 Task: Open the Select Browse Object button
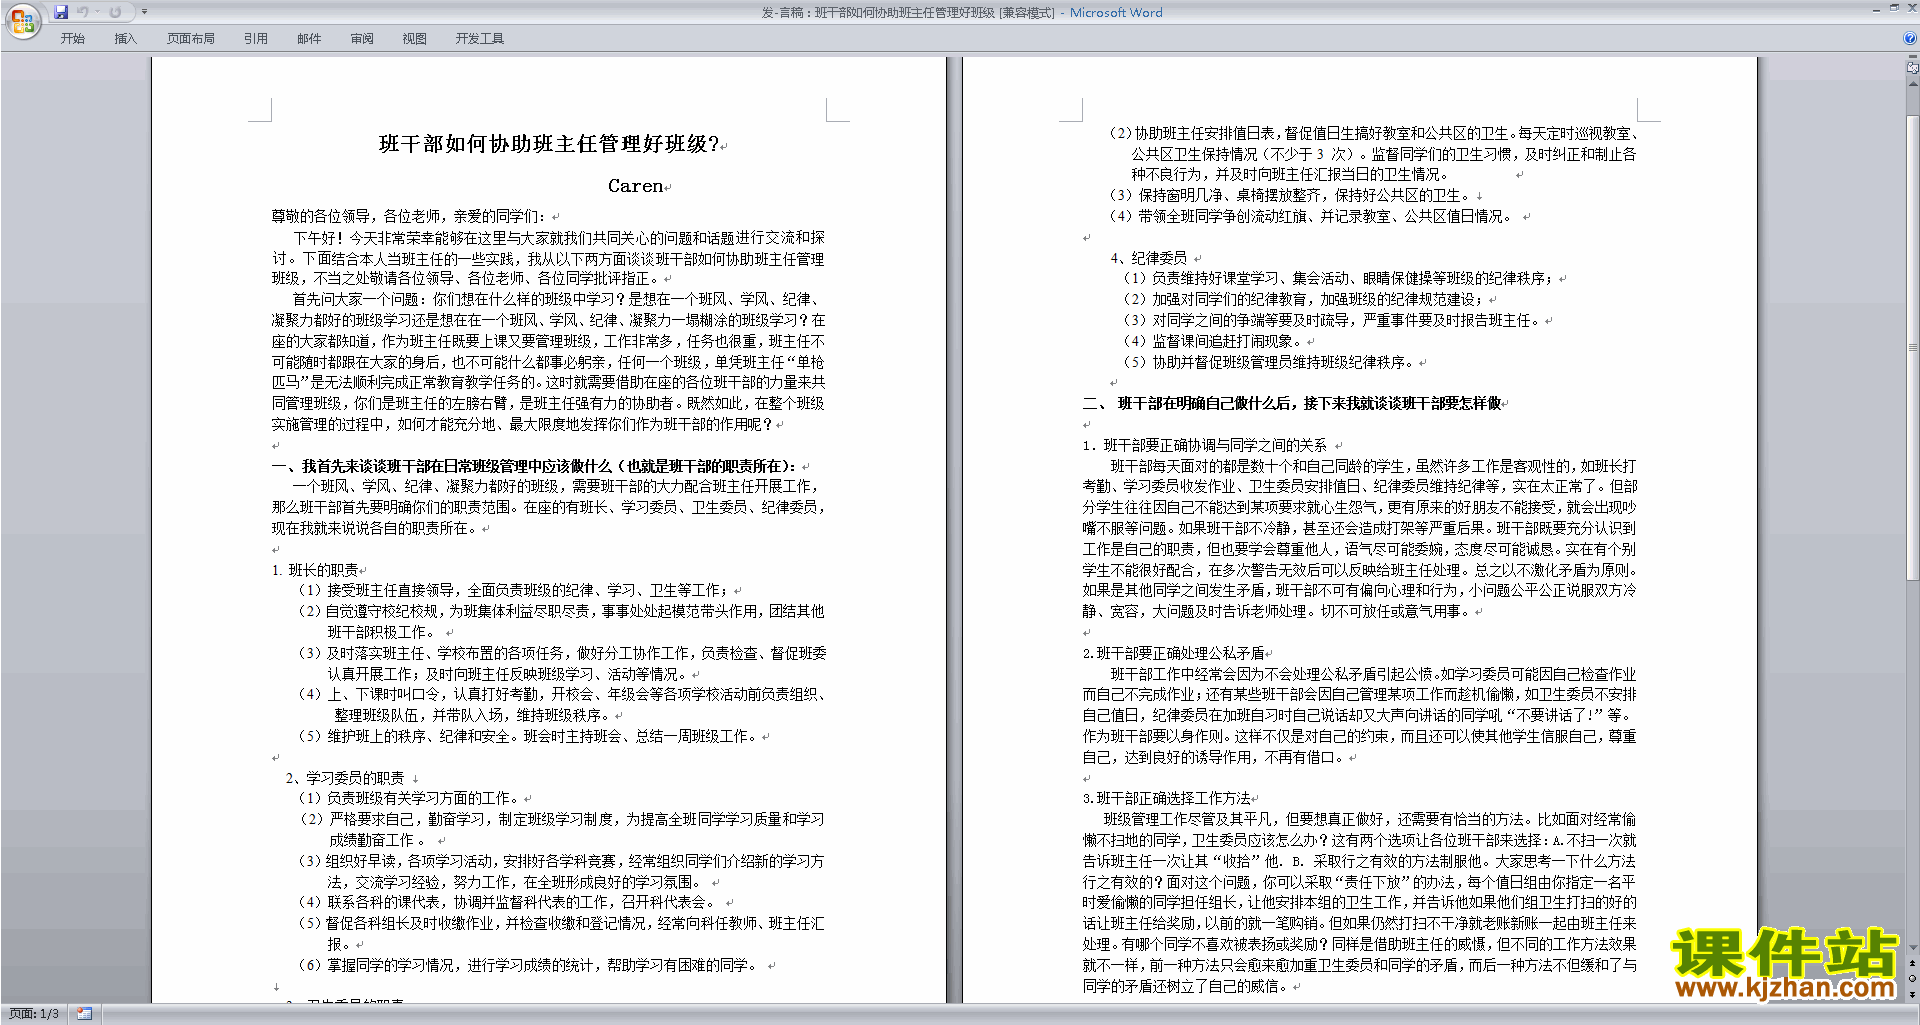click(1913, 979)
